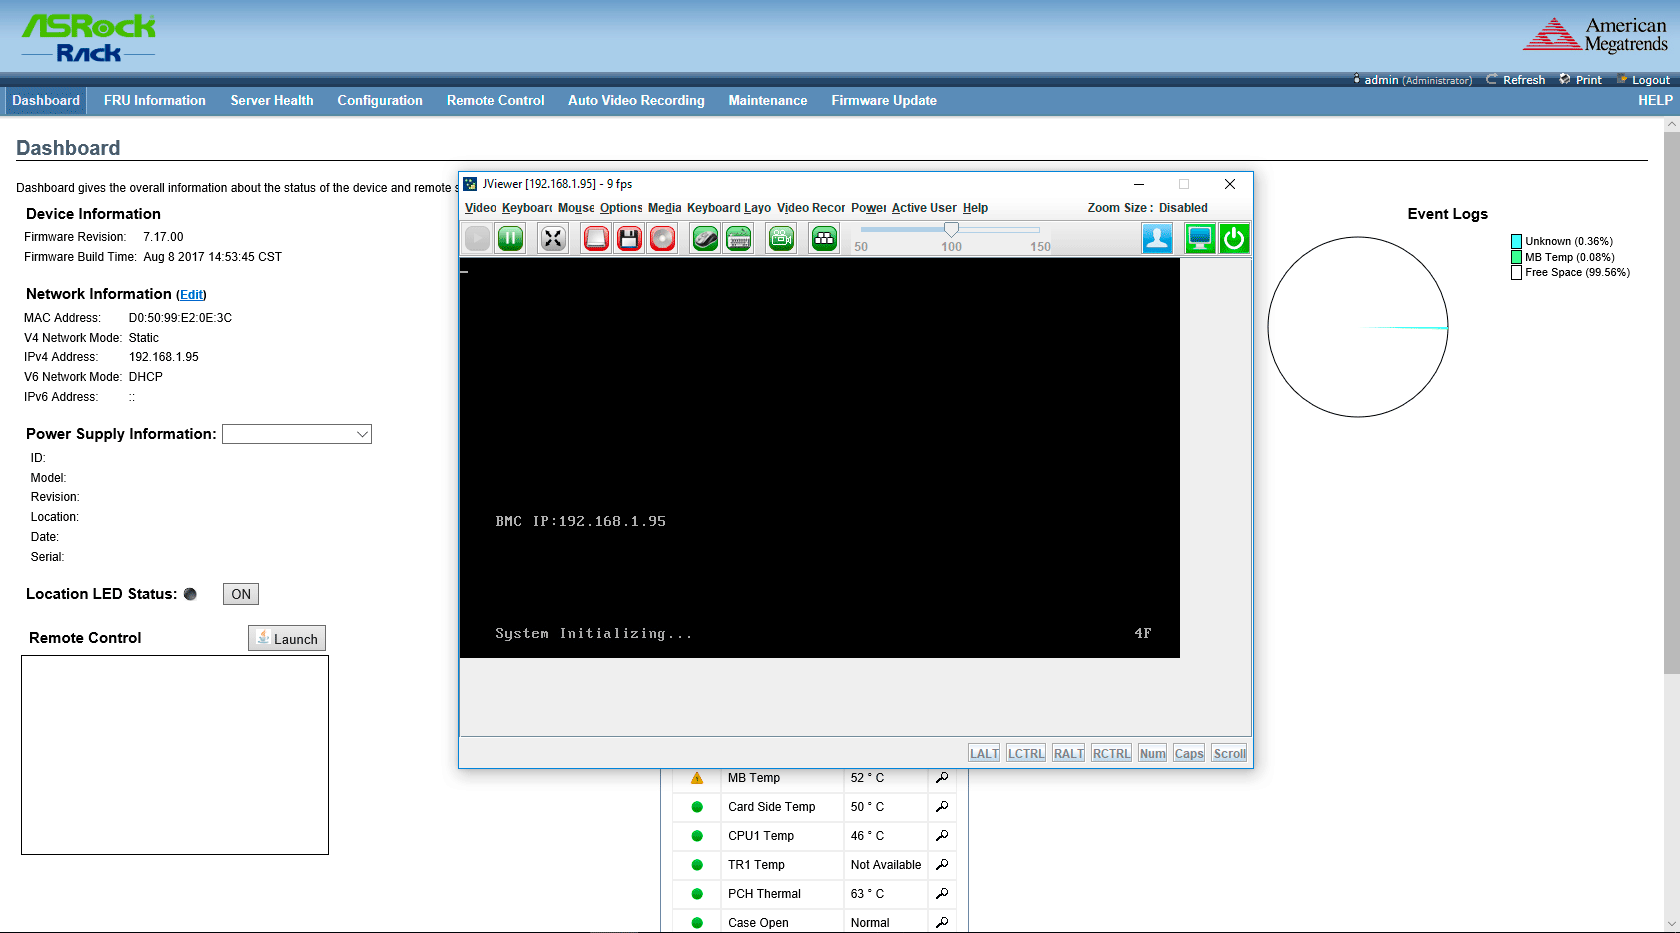Open the Video Record menu
The height and width of the screenshot is (933, 1680).
(811, 208)
